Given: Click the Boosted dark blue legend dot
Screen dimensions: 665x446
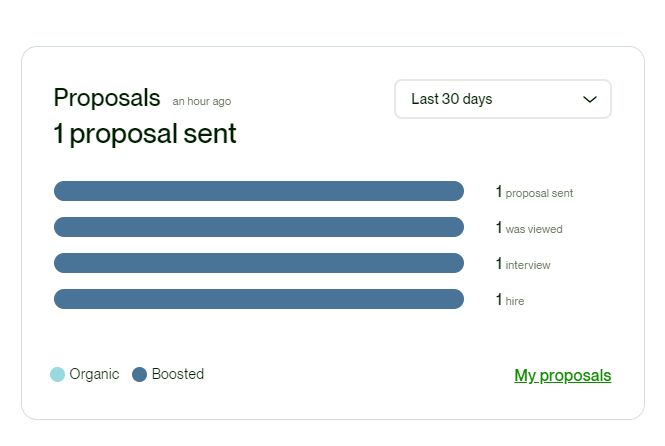Looking at the screenshot, I should [x=140, y=374].
